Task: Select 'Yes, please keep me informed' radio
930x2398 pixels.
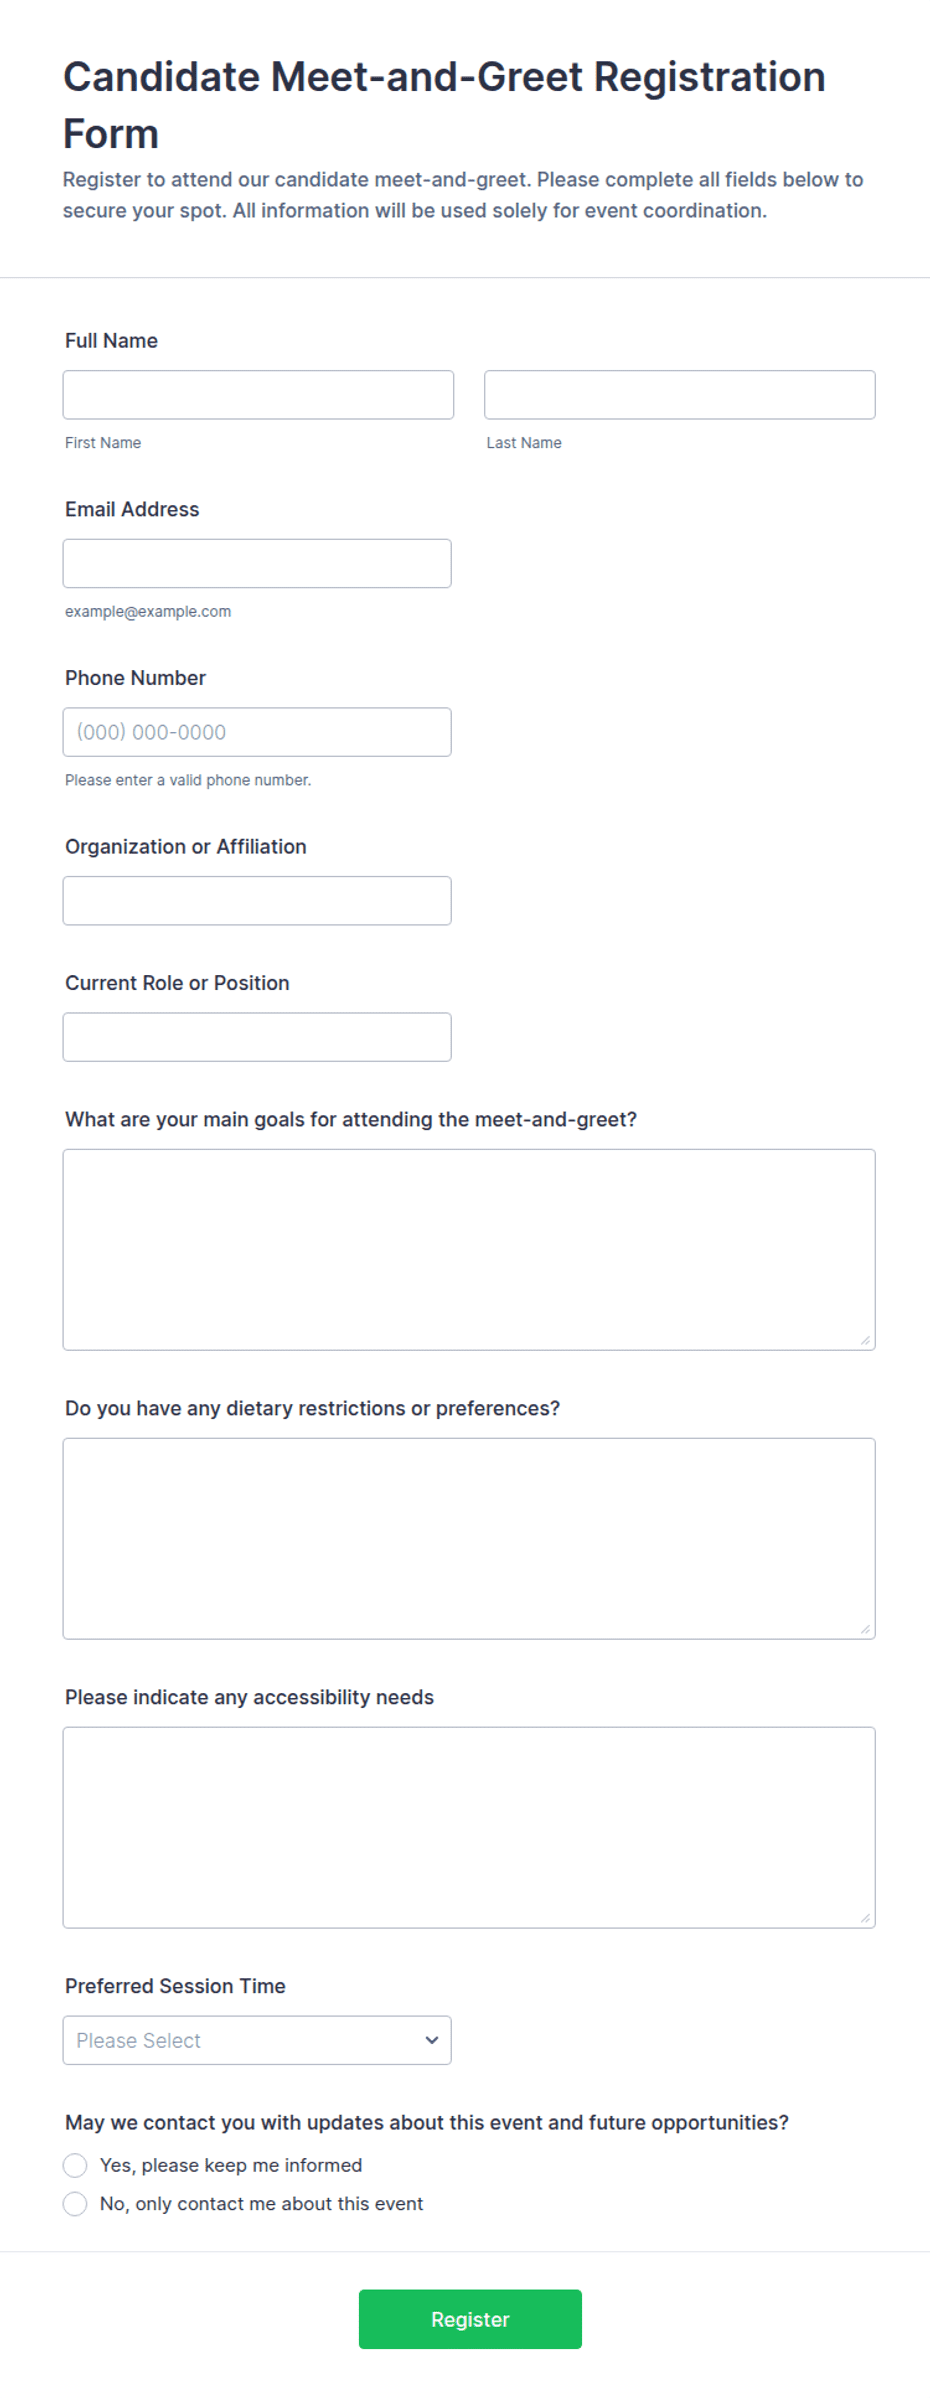Action: (x=75, y=2166)
